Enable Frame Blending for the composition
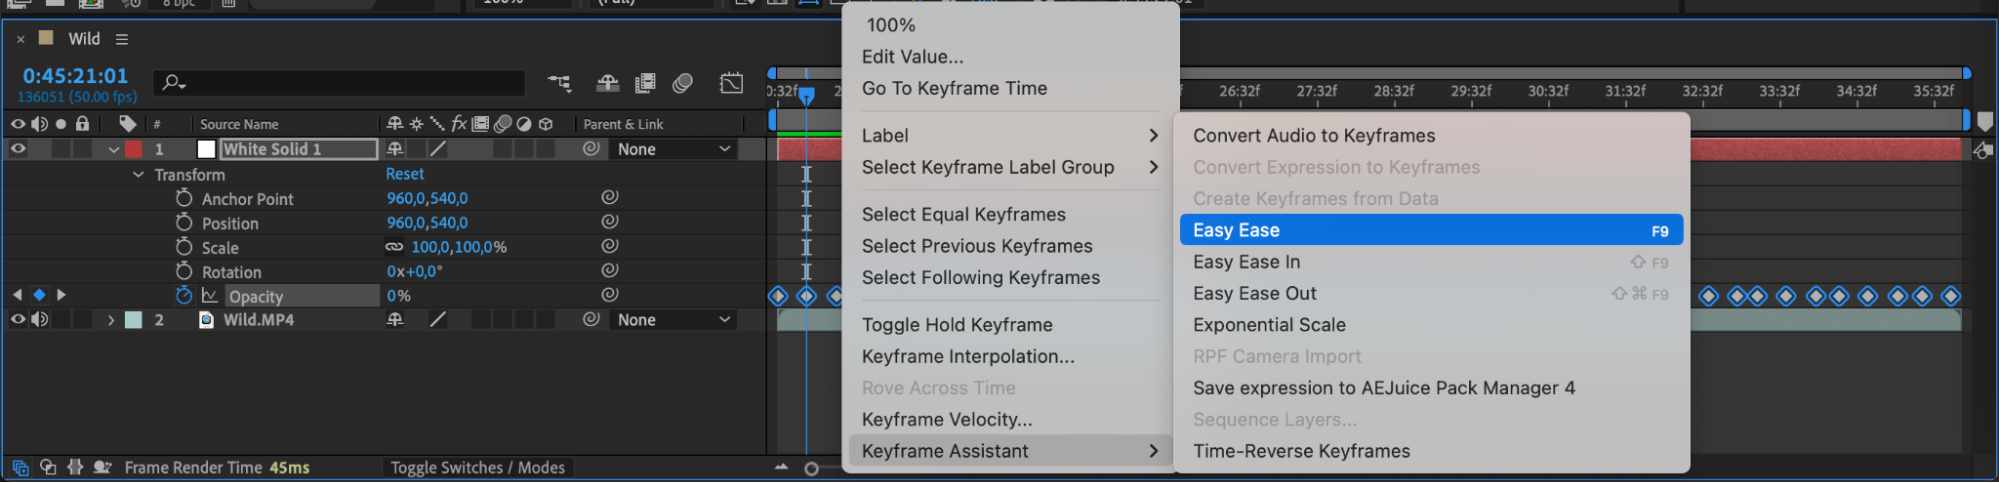1999x483 pixels. 645,83
